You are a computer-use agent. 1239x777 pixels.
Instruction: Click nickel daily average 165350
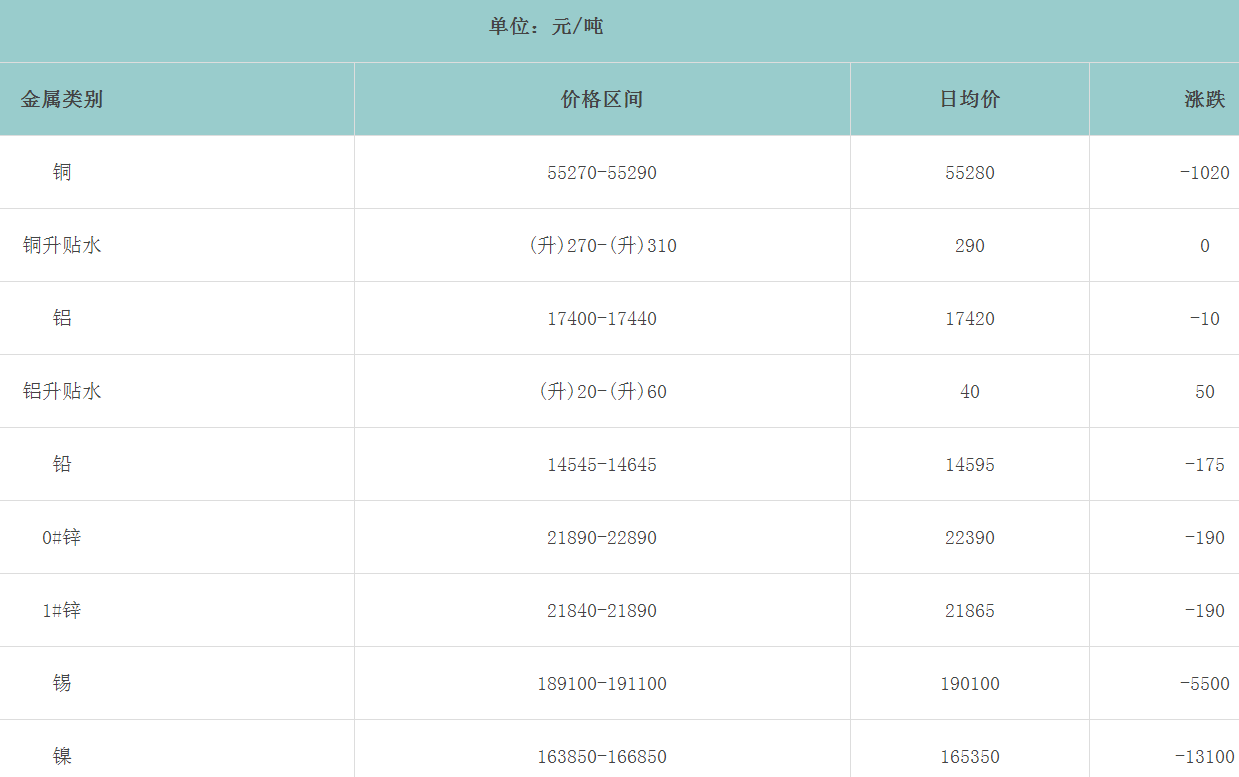969,757
